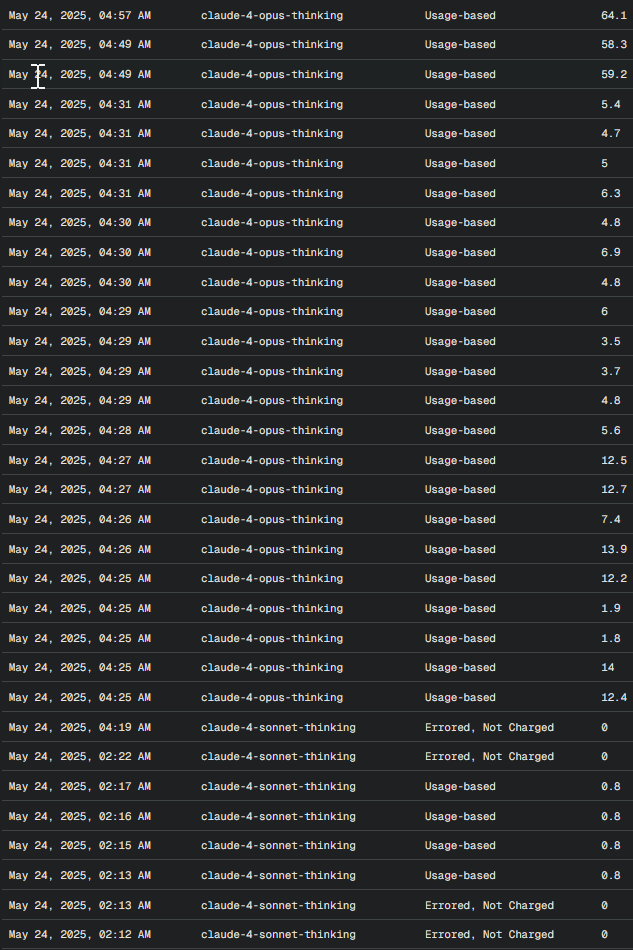This screenshot has height=950, width=633.
Task: Select Errored, Not Charged in the 02:12 AM row
Action: click(489, 934)
